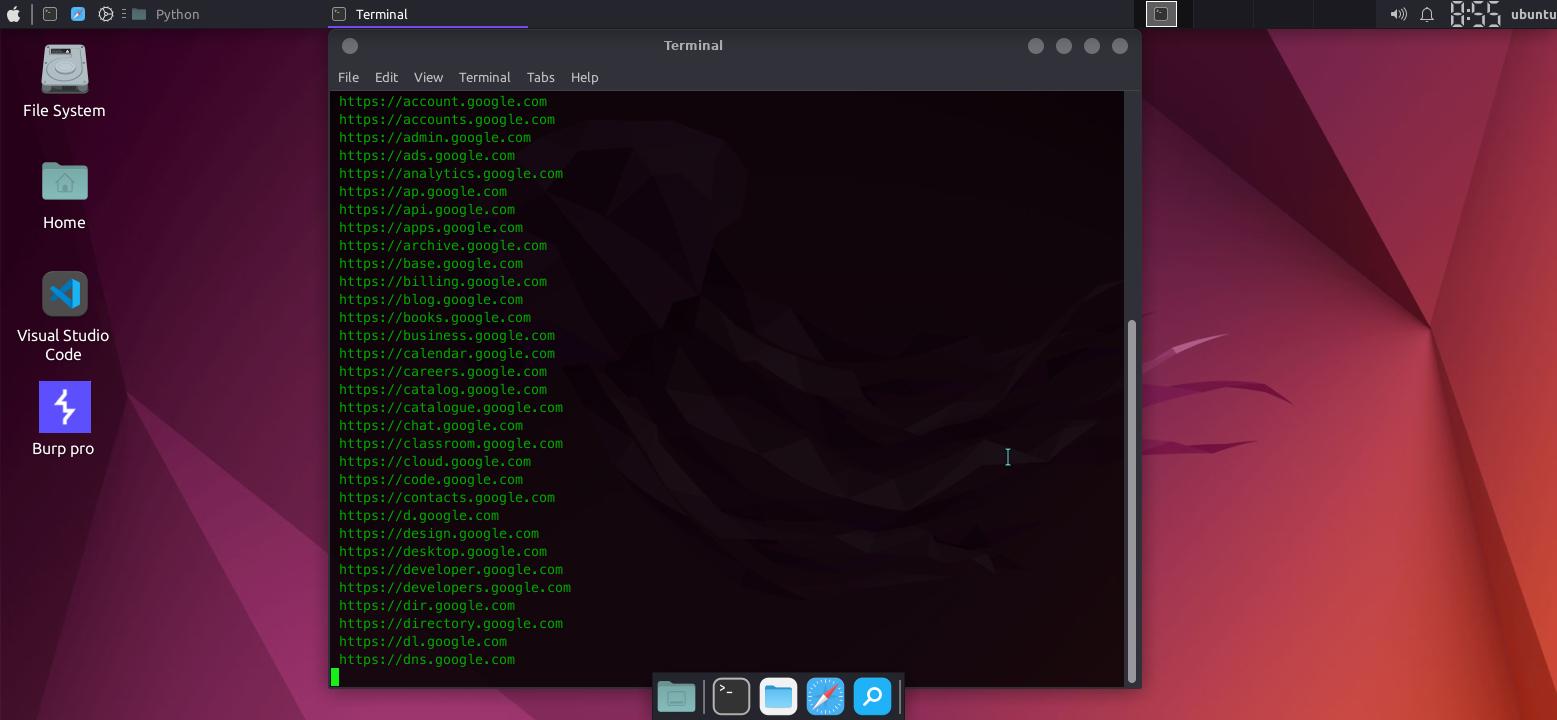Click the https://code.google.com line

coord(431,479)
